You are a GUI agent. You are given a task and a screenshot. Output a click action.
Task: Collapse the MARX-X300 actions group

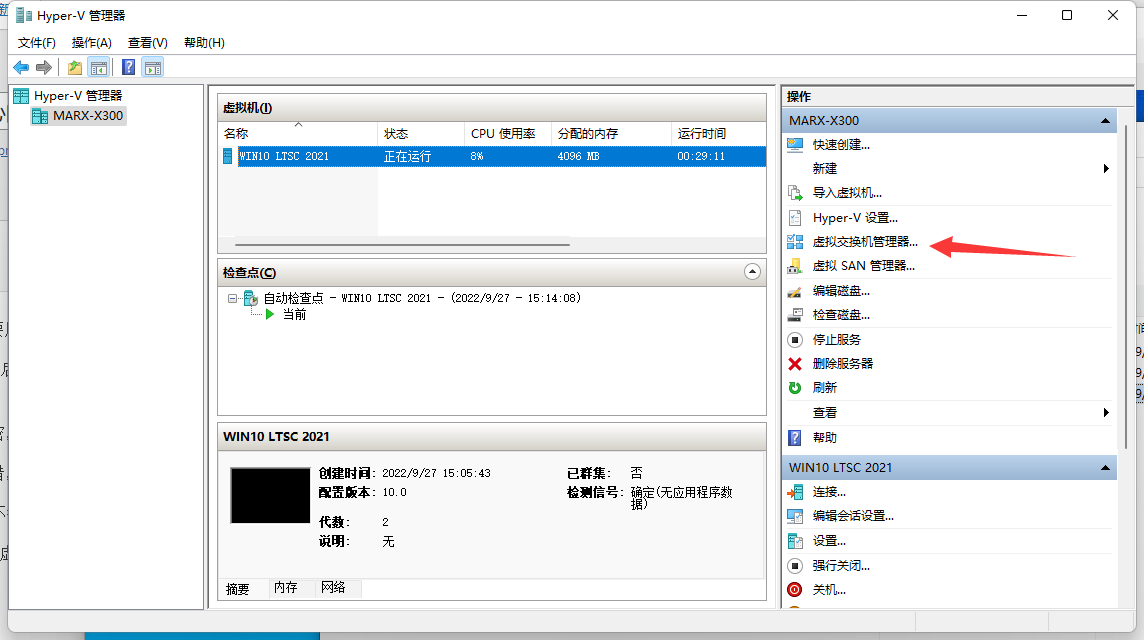(1105, 121)
